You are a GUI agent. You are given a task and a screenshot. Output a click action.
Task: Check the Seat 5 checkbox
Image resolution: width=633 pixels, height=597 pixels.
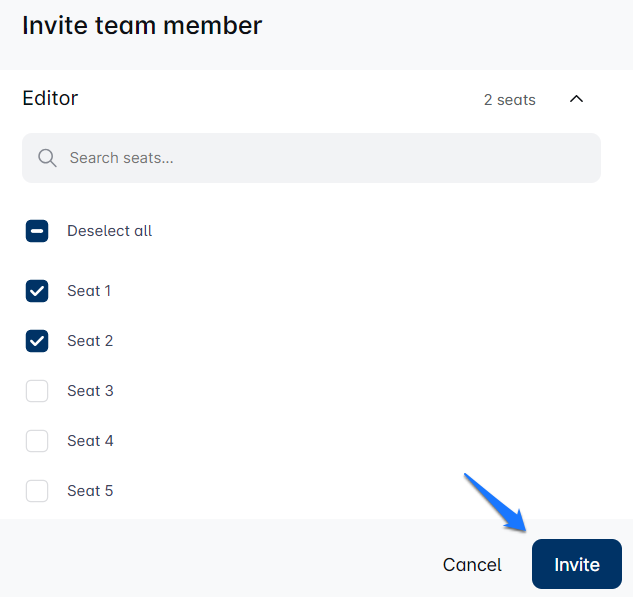[x=37, y=491]
